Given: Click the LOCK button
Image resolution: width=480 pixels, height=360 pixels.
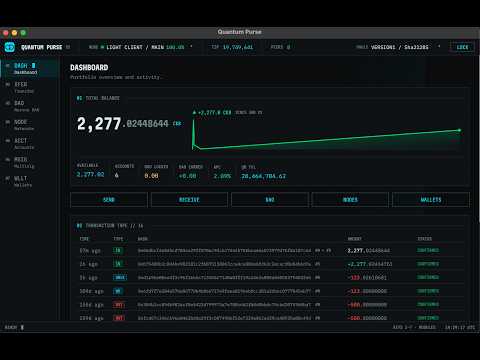Looking at the screenshot, I should tap(462, 47).
